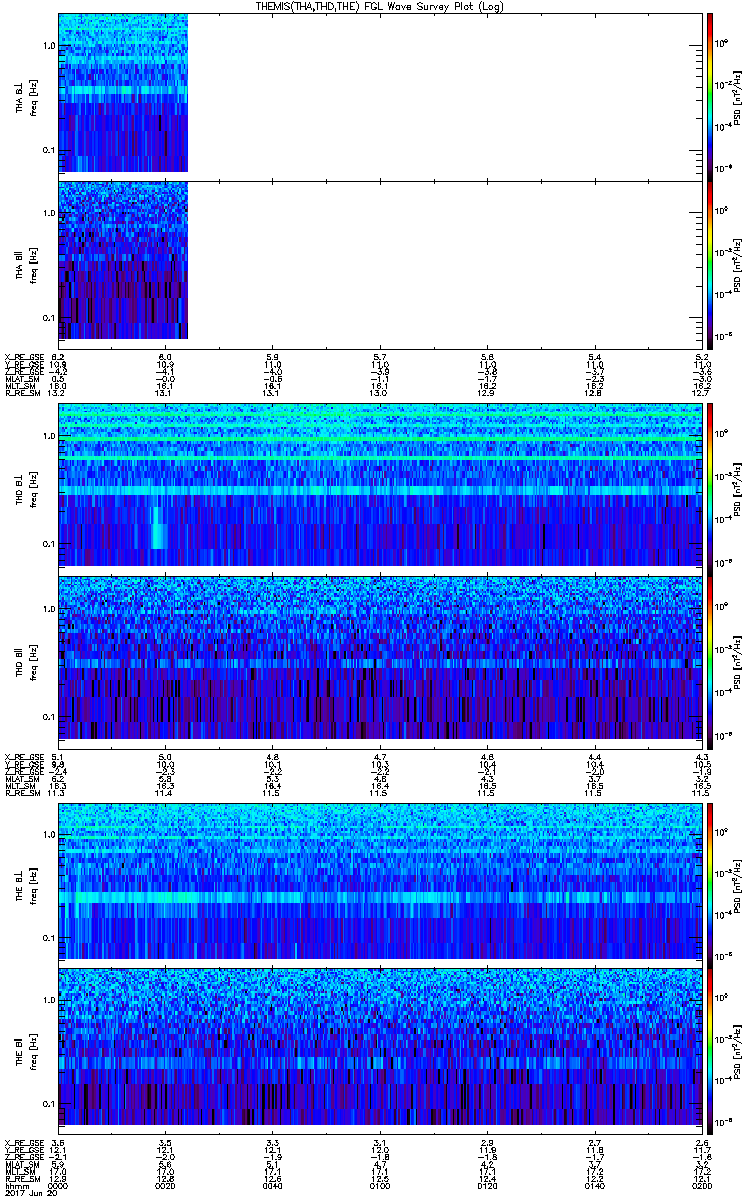Click 'MLT_SM' label beneath the THD panels

pos(21,785)
